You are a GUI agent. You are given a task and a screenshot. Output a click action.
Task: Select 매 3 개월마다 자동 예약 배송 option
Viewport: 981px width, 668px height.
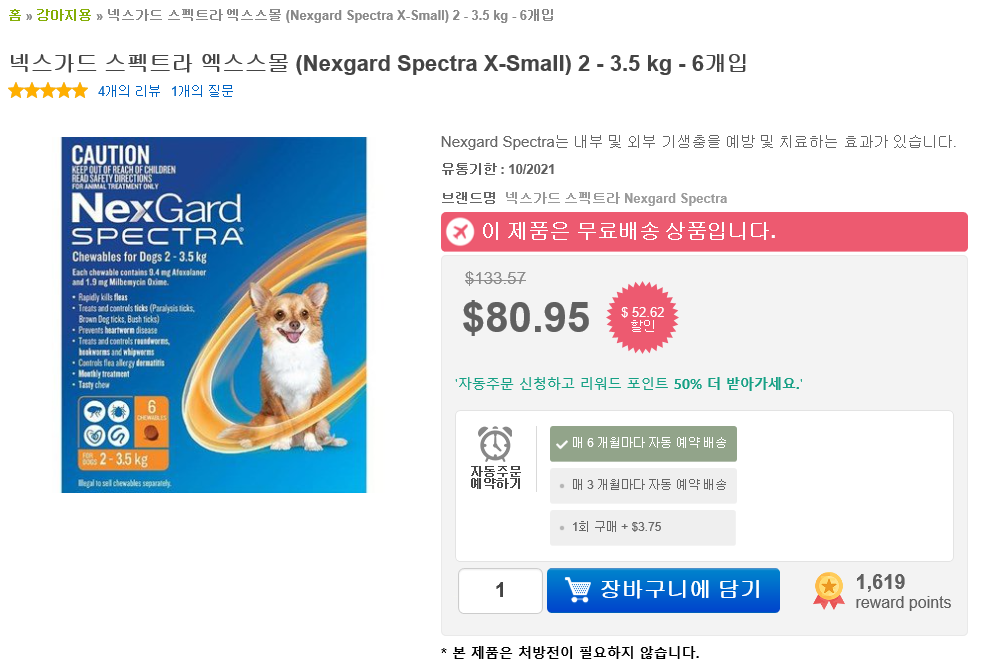[642, 484]
